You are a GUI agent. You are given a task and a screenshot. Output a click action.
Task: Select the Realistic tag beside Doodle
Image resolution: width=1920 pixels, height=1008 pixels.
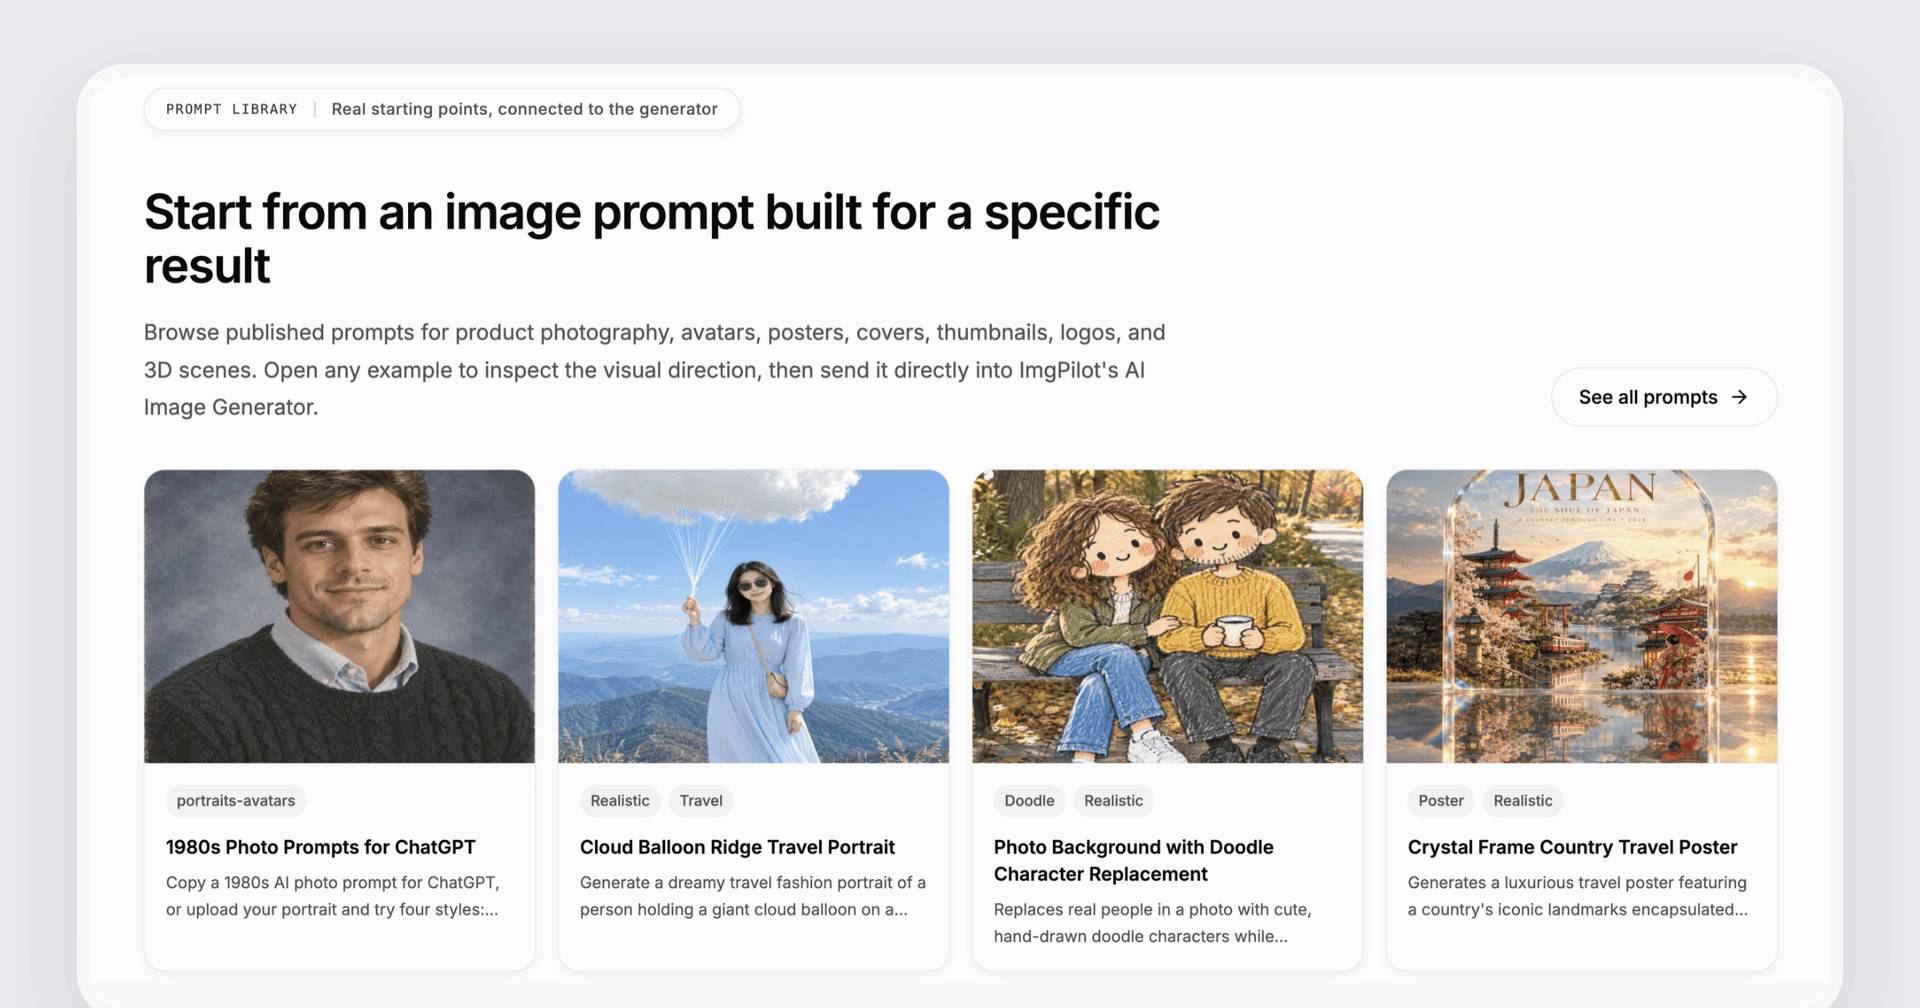pyautogui.click(x=1114, y=801)
